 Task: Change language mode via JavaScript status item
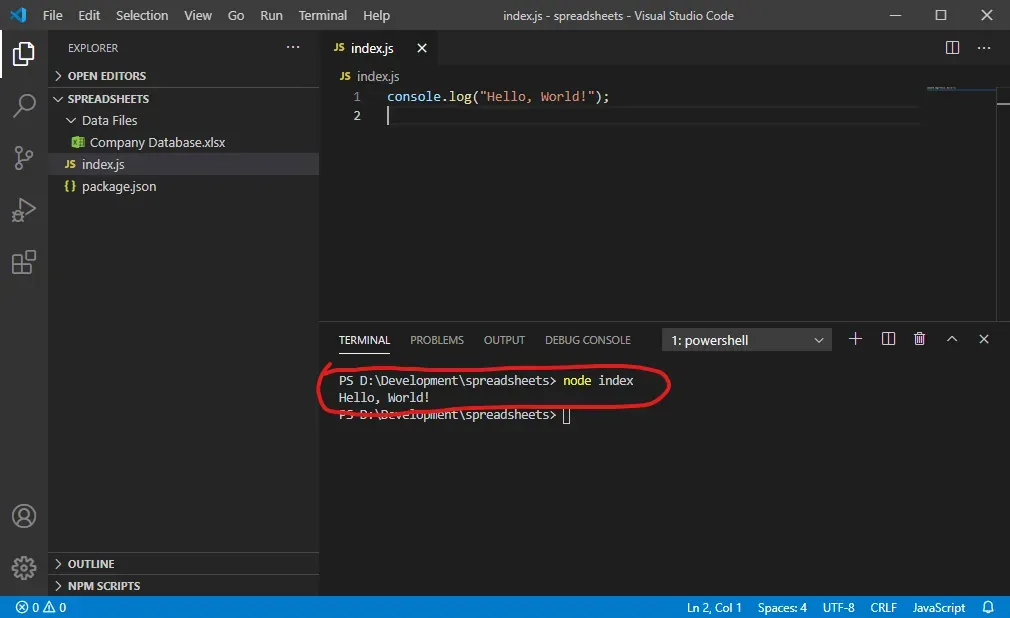coord(938,607)
